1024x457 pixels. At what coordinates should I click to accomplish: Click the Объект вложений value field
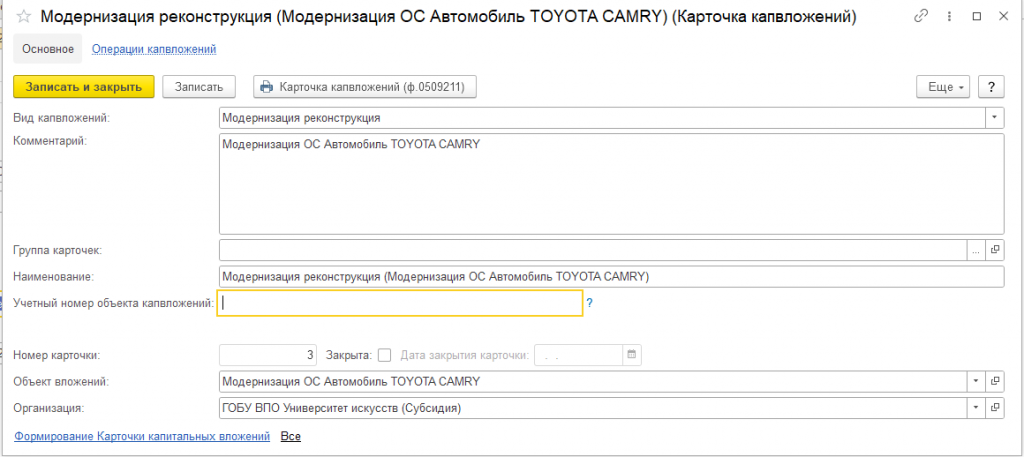pos(593,381)
